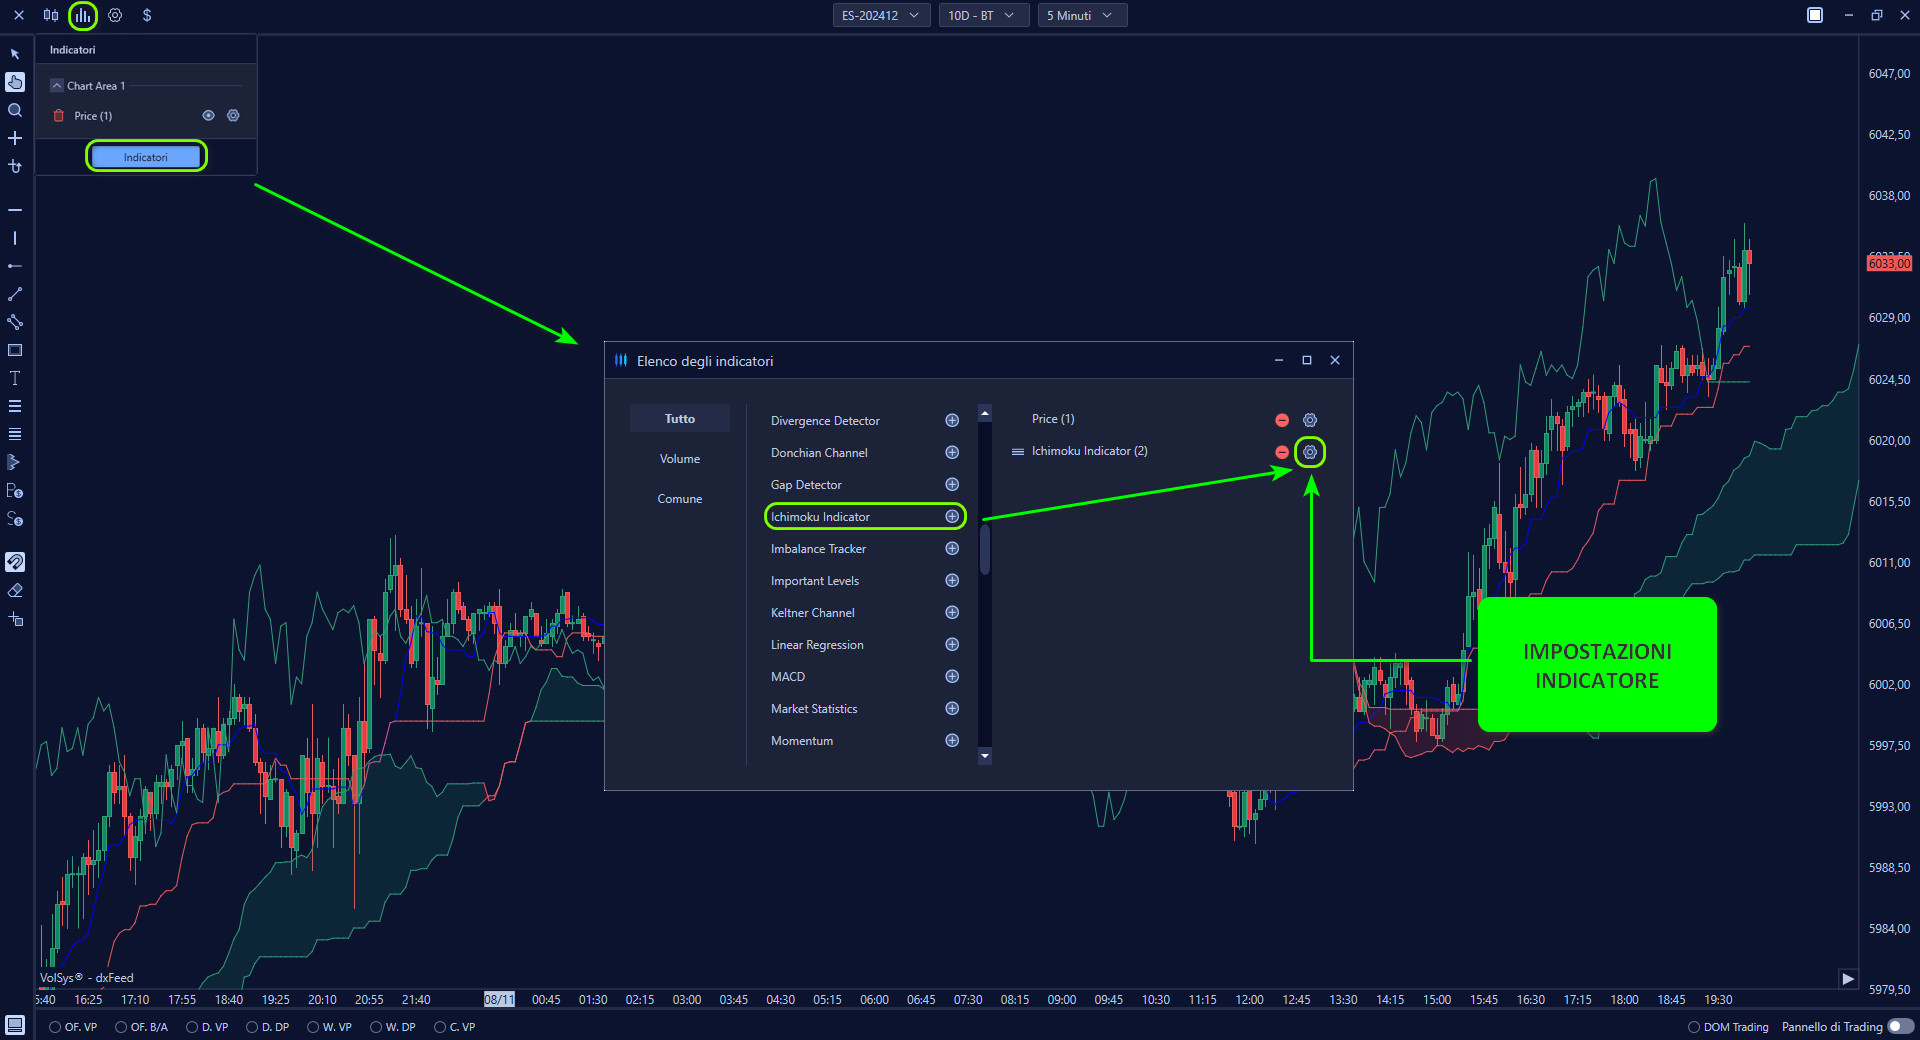Open the 10D - BT period dropdown
This screenshot has width=1920, height=1040.
[983, 15]
